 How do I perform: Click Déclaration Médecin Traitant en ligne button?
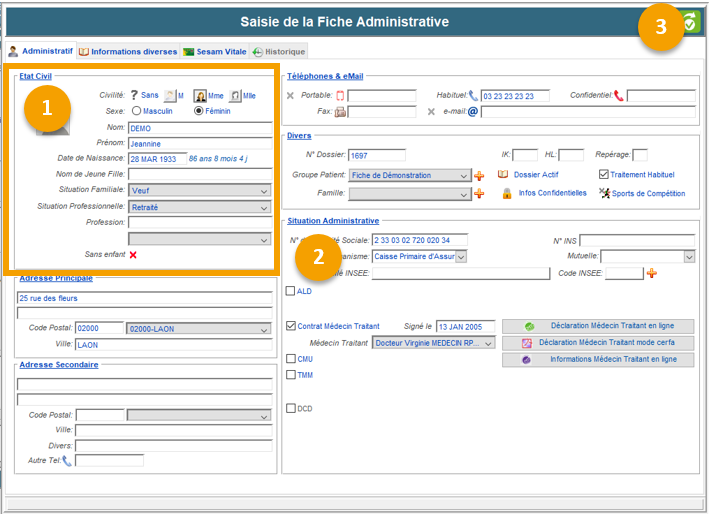pos(597,326)
